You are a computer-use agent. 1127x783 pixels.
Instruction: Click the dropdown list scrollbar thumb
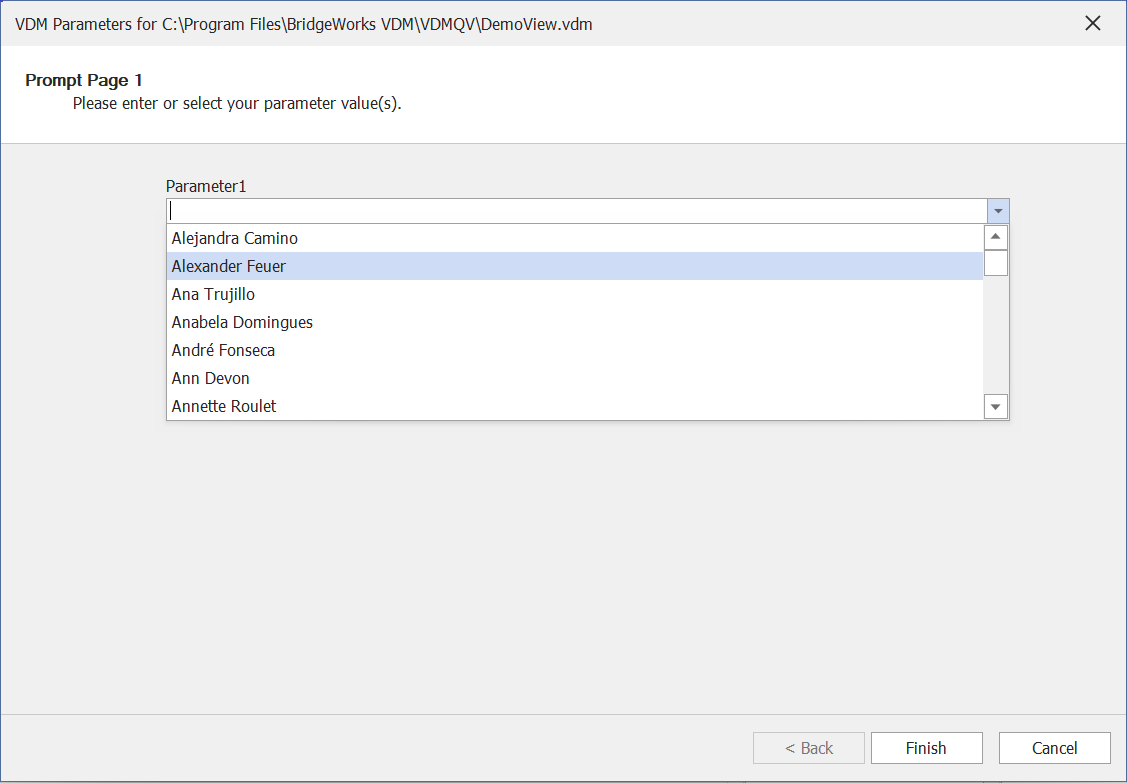[x=995, y=263]
